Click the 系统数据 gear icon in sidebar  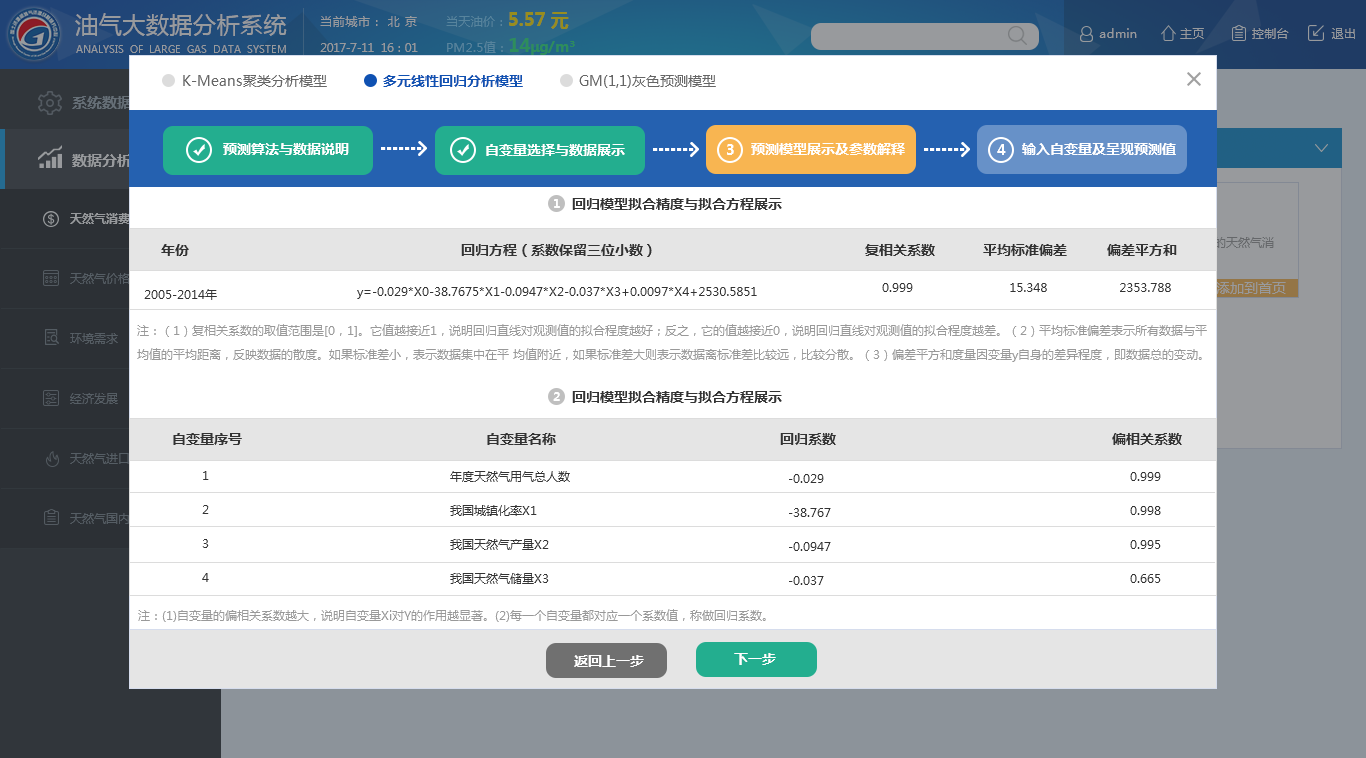(x=50, y=103)
